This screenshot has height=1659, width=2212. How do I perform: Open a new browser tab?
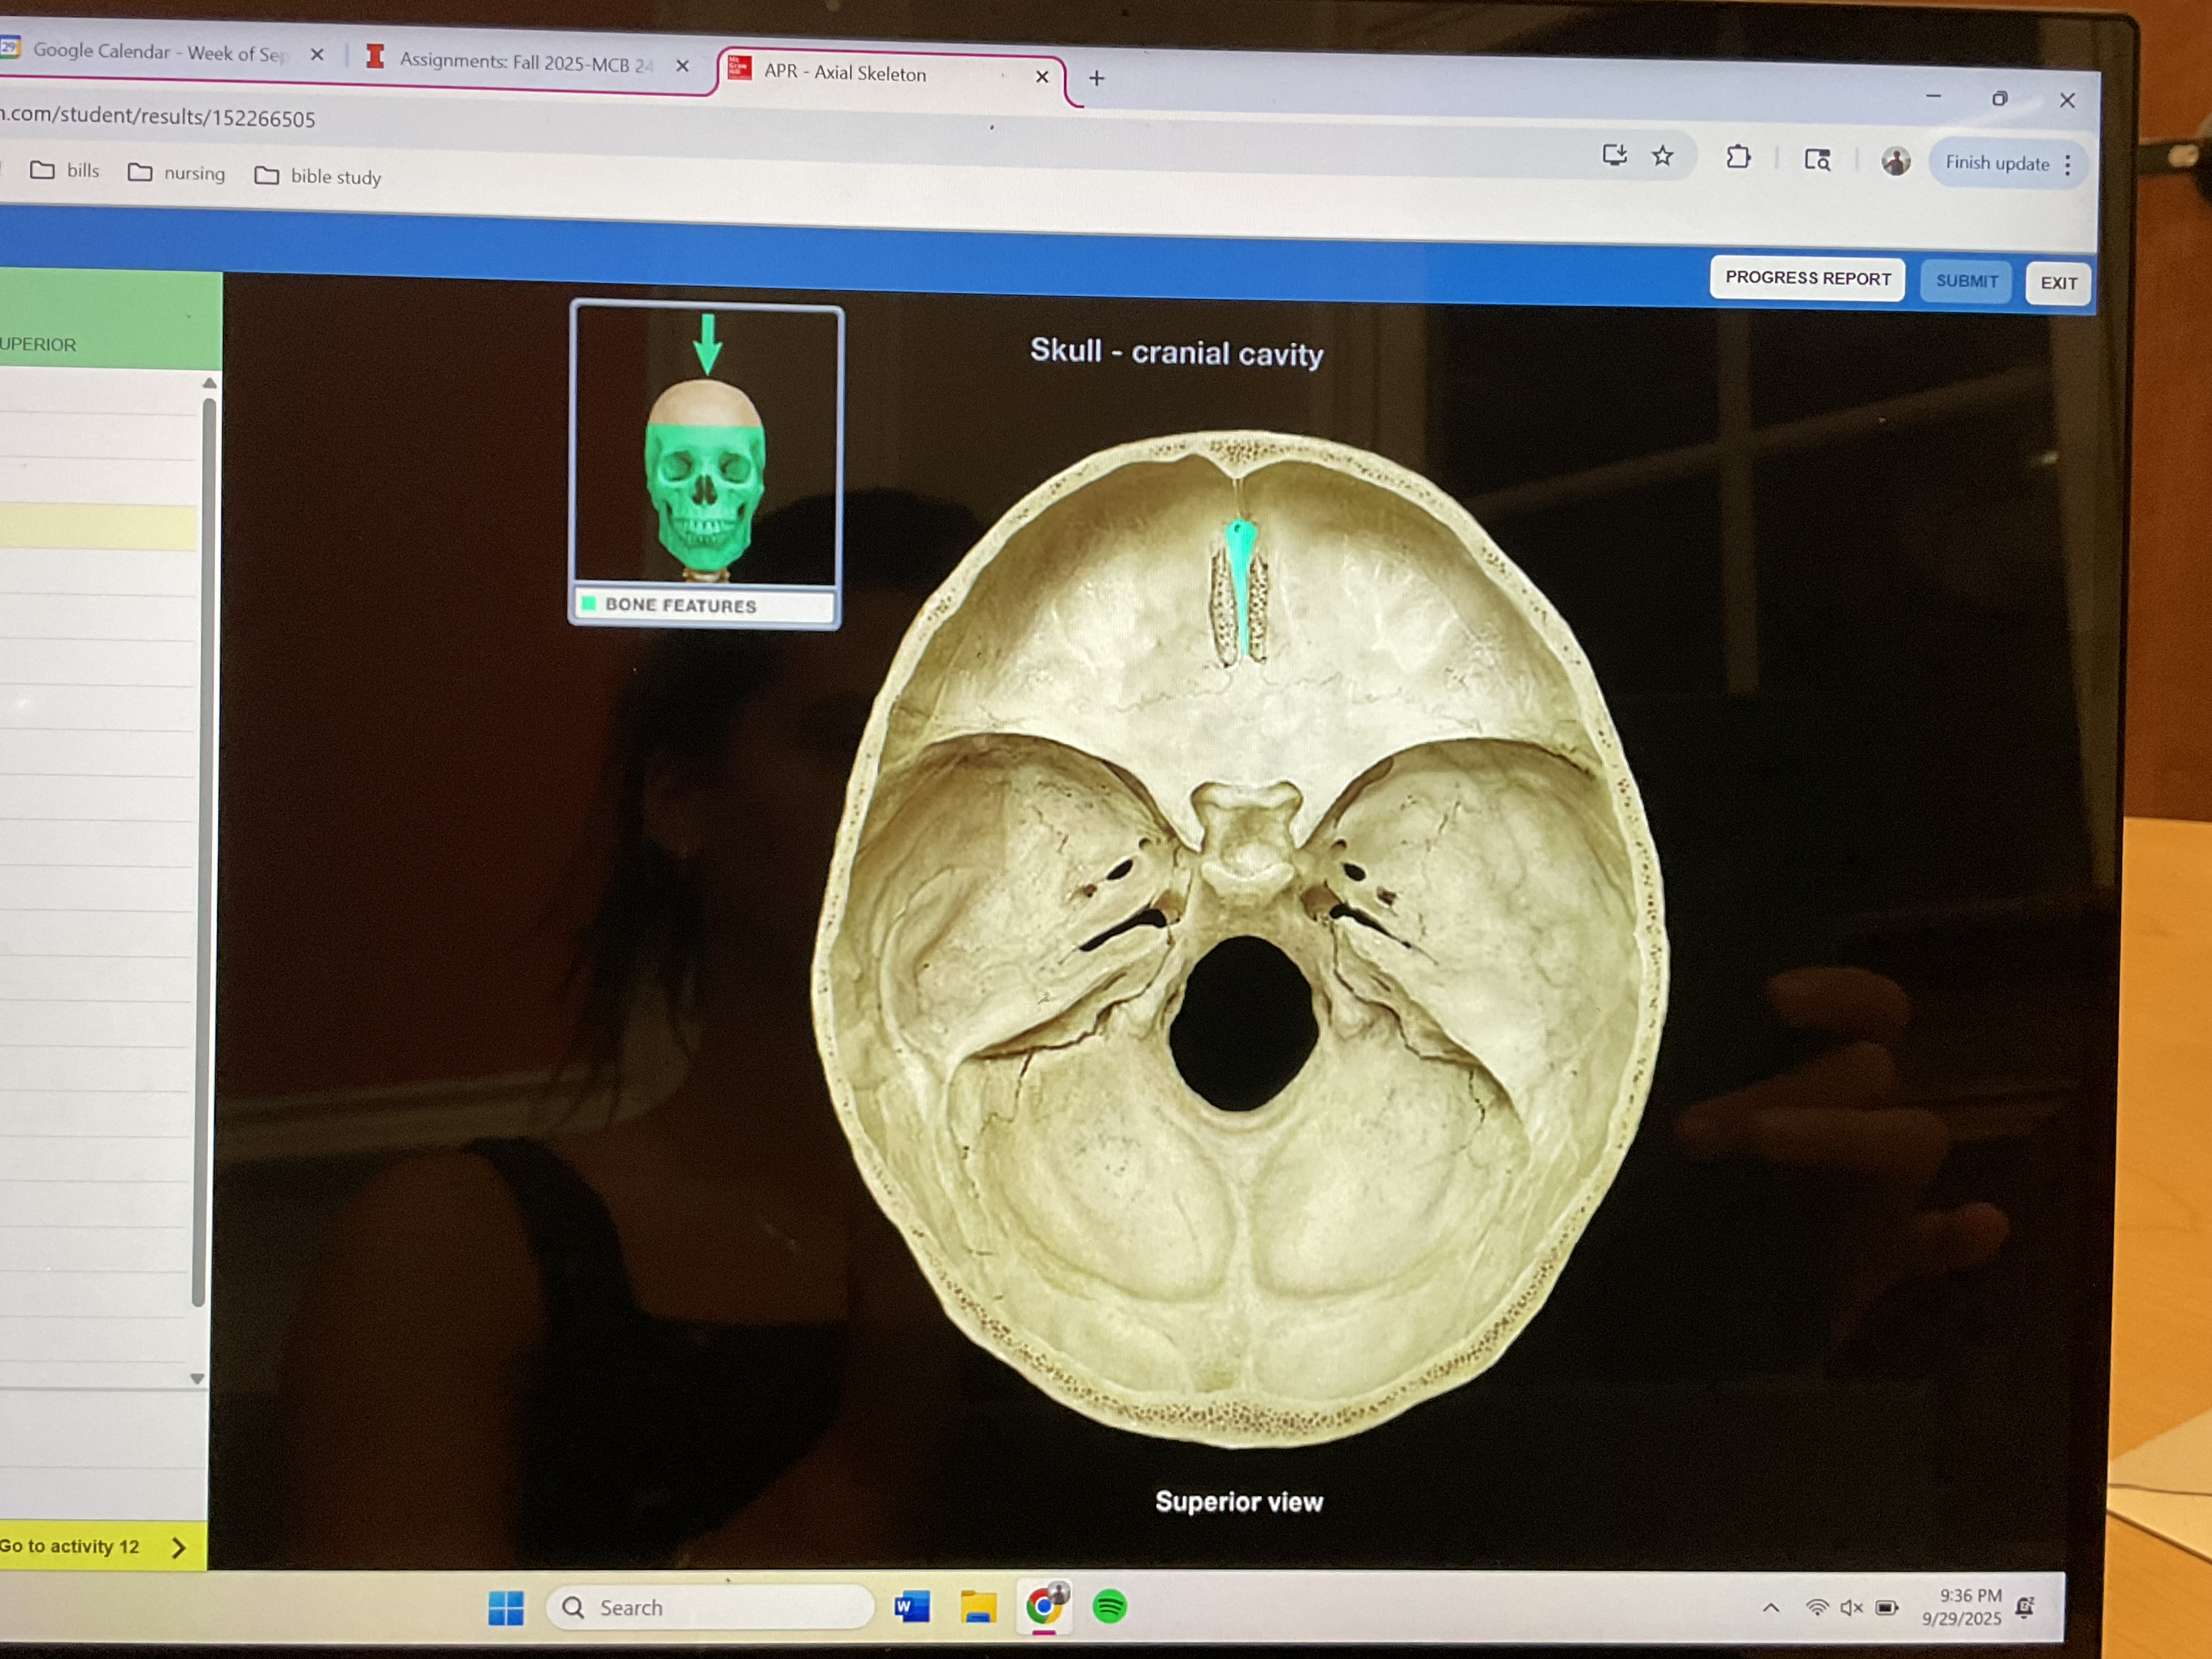(x=1096, y=78)
